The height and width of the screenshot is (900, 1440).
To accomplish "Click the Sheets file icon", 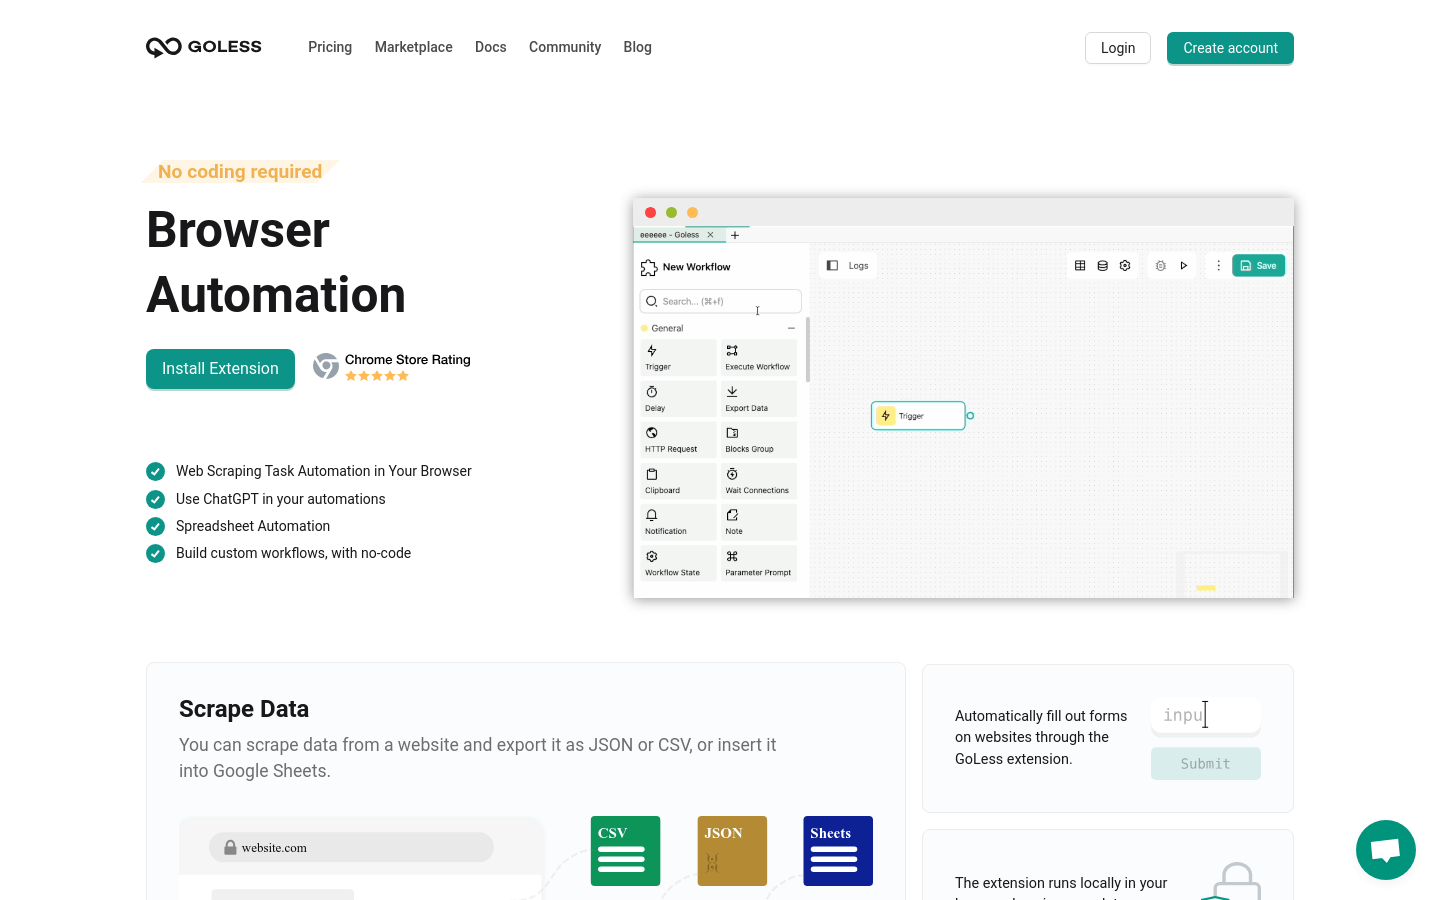I will point(838,851).
